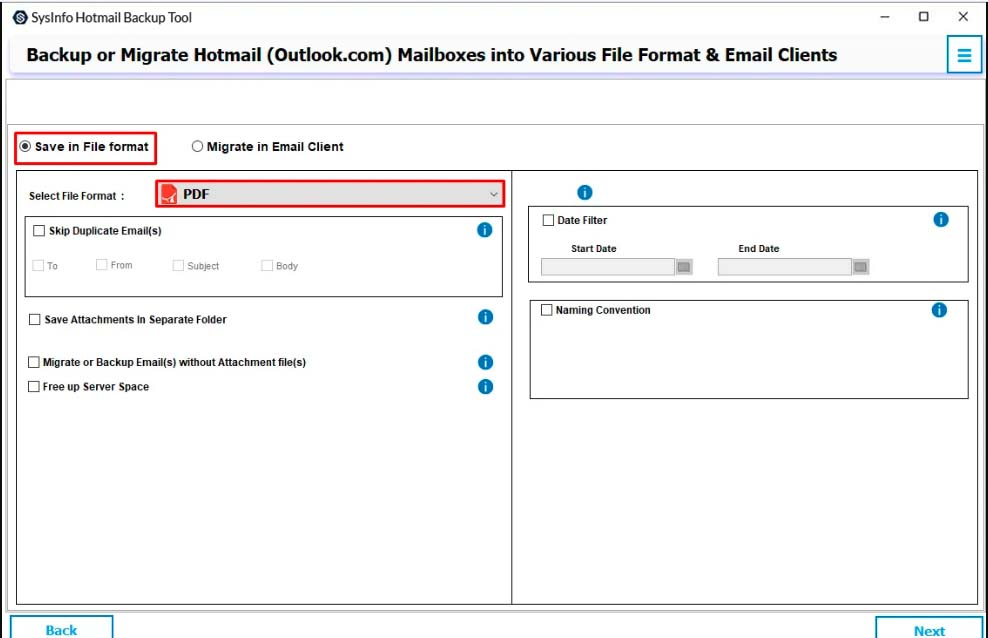Open info icon for Migrate or Backup without Attachment
Screen dimensions: 988x638
coord(485,362)
